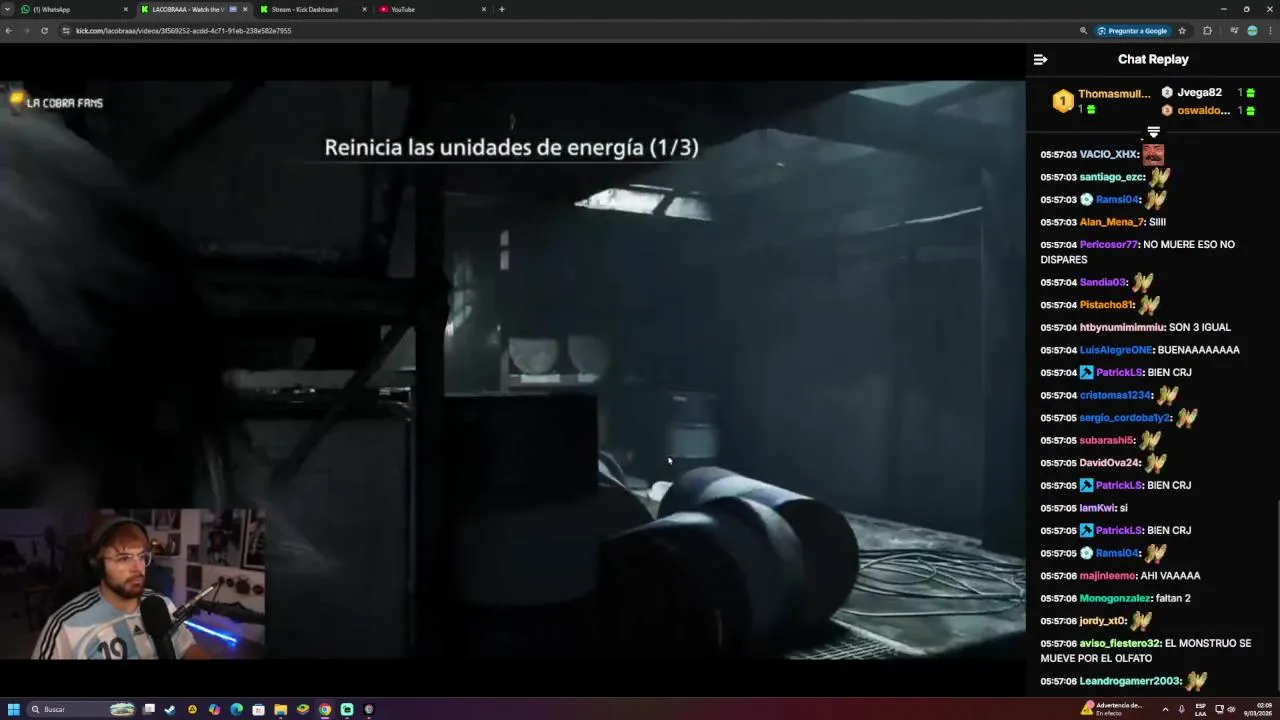Close the Kick Dashboard tab
This screenshot has width=1280, height=720.
coord(364,9)
